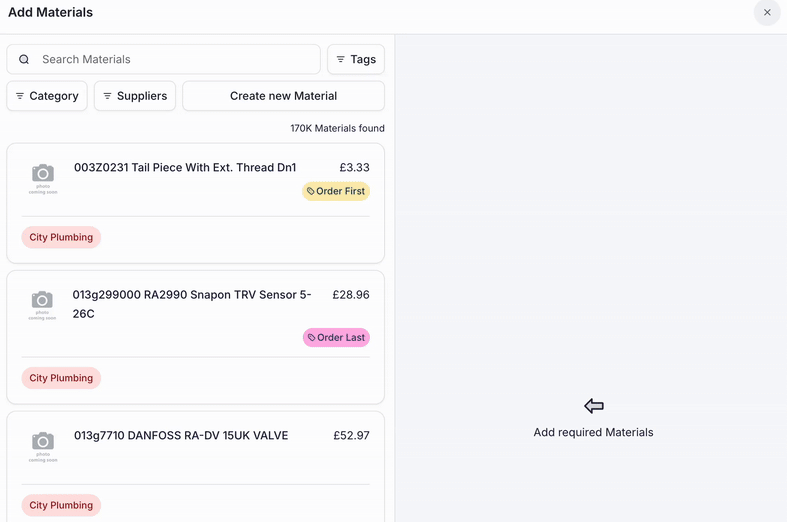
Task: Click camera icon for DANFOSS valve
Action: click(43, 445)
